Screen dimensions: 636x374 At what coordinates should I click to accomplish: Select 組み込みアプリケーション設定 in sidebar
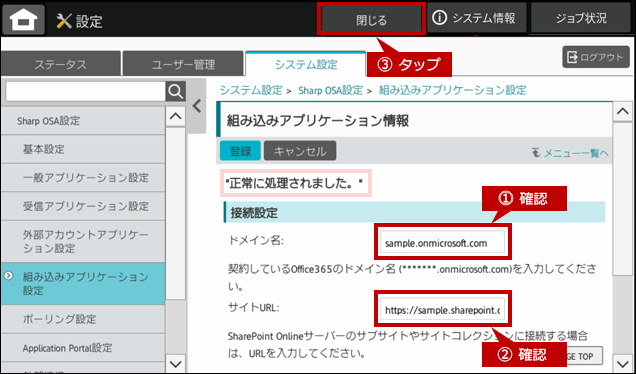[x=83, y=284]
